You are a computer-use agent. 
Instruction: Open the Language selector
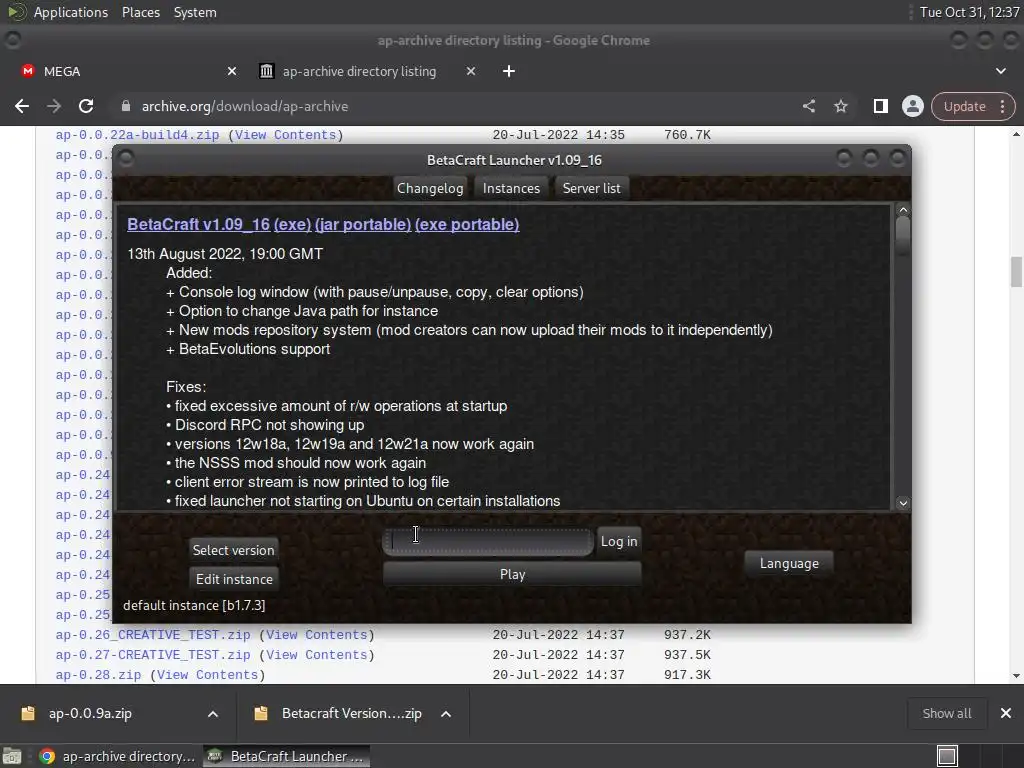789,563
